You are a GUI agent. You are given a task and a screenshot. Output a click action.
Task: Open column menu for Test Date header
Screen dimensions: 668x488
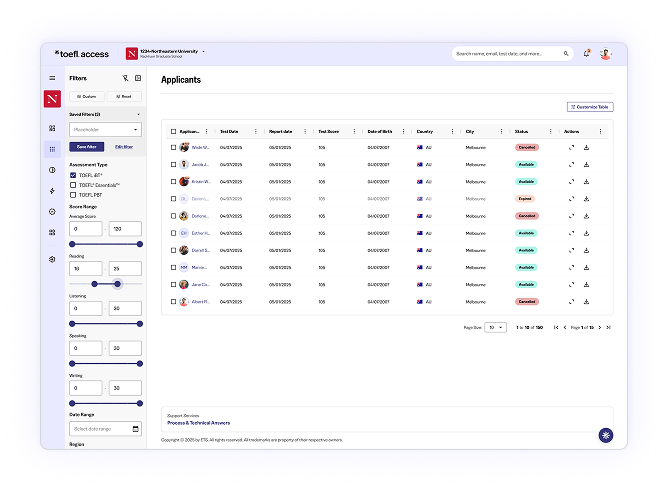point(256,131)
